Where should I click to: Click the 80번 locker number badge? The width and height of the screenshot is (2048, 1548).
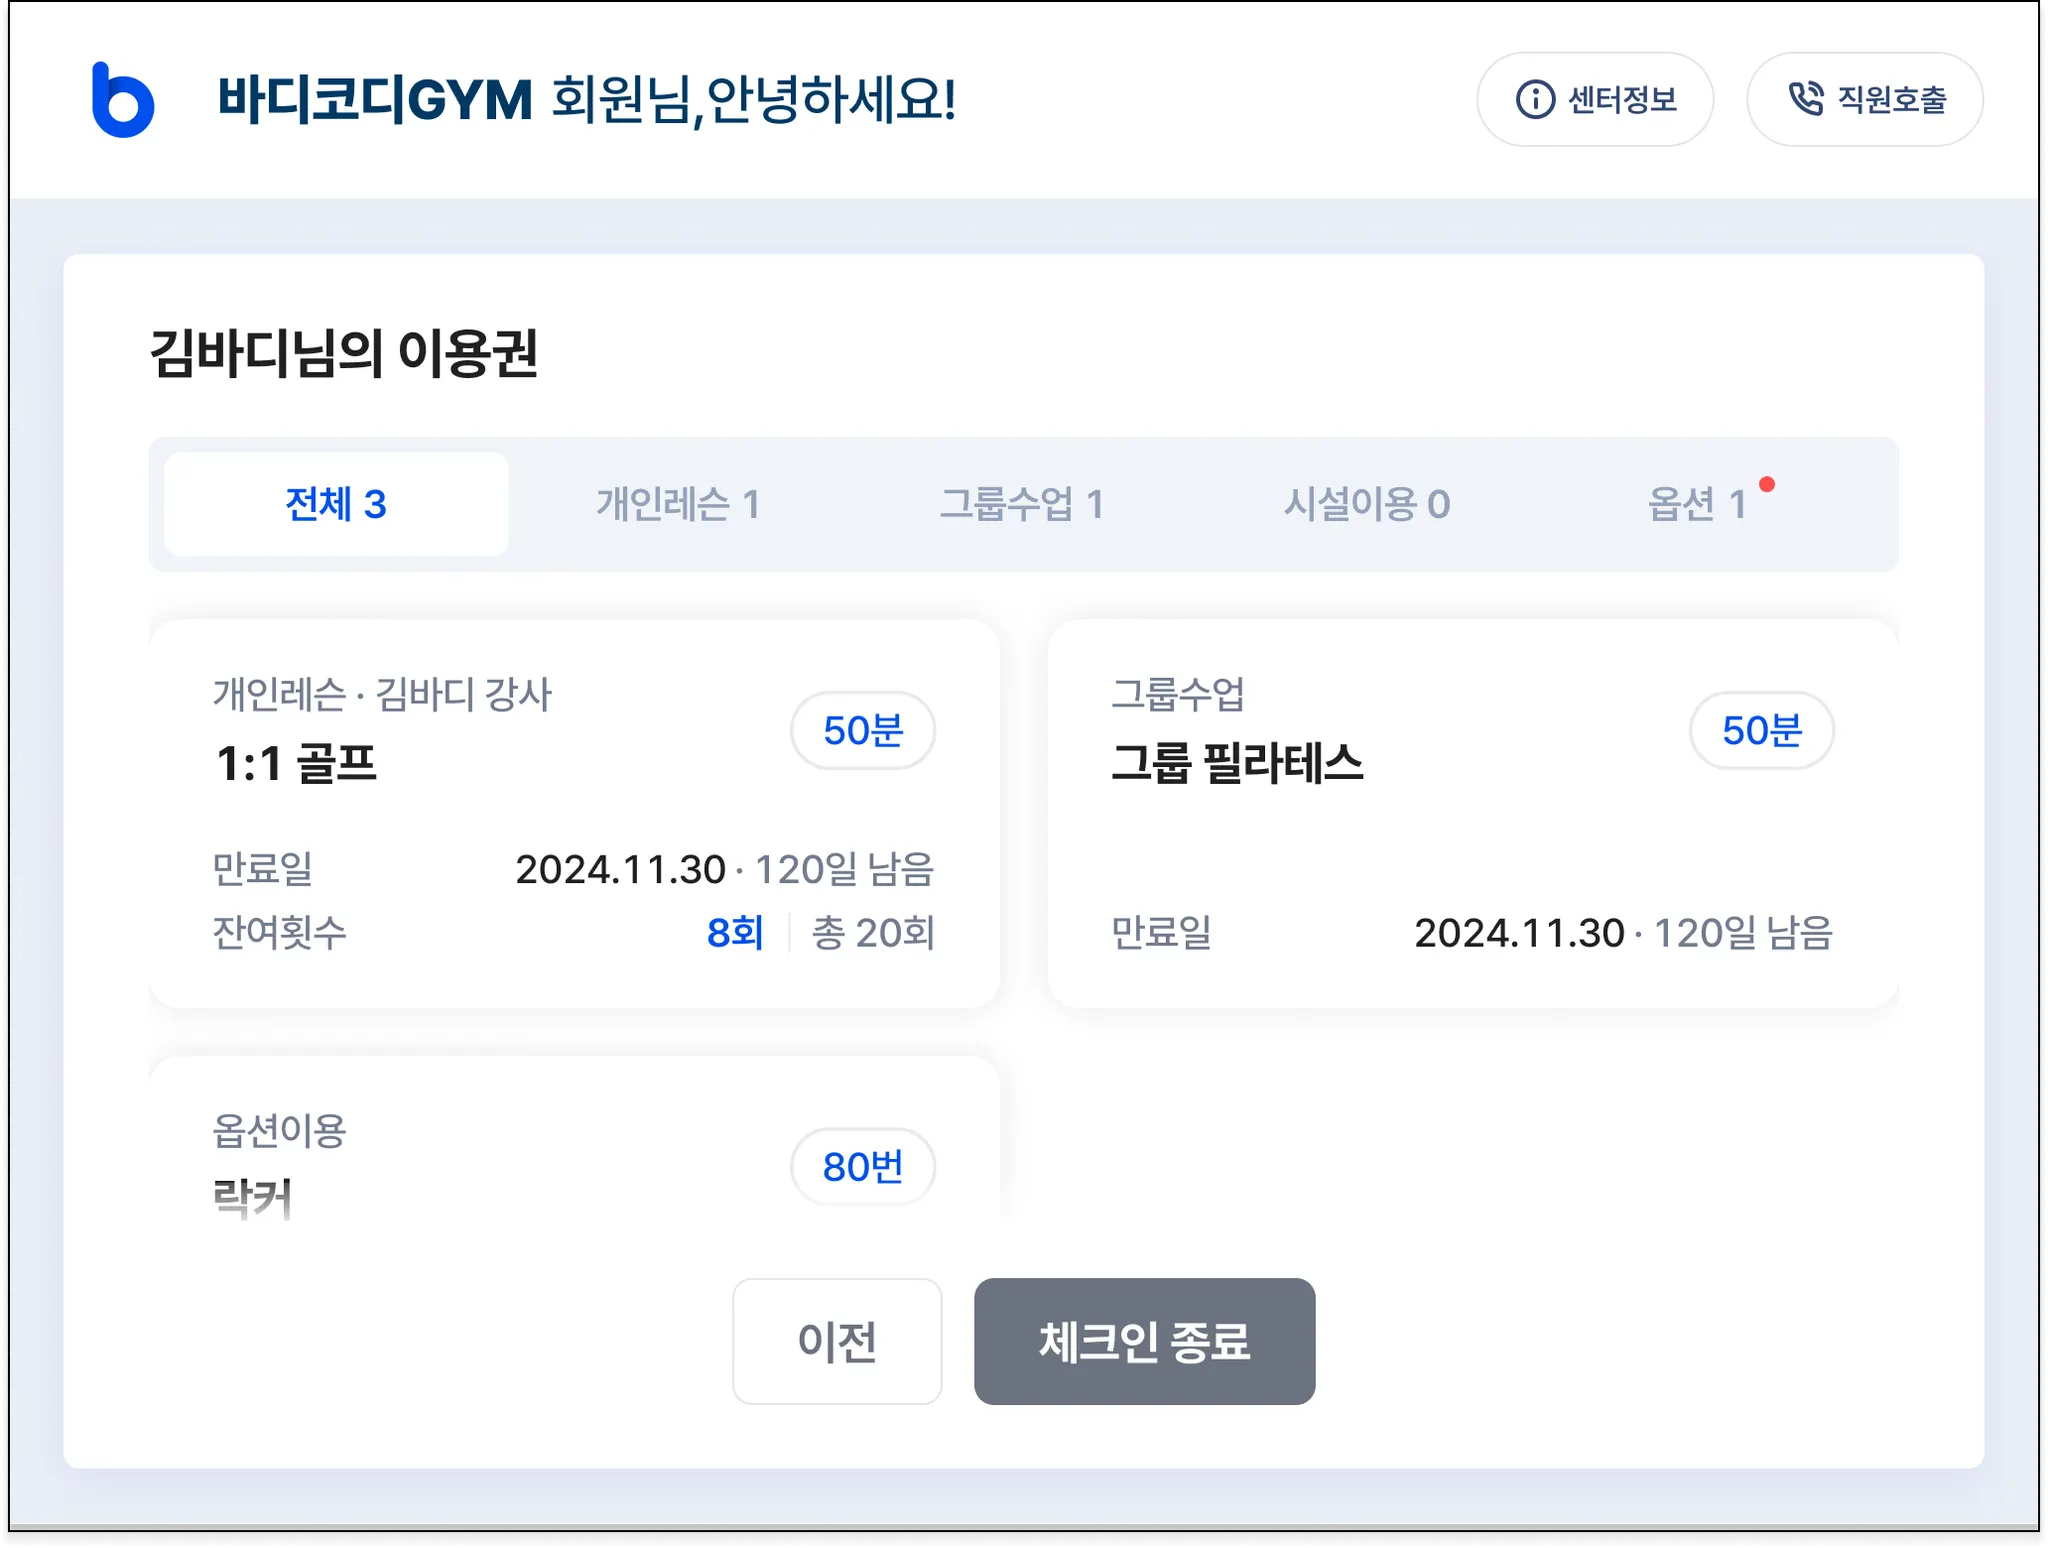tap(863, 1167)
